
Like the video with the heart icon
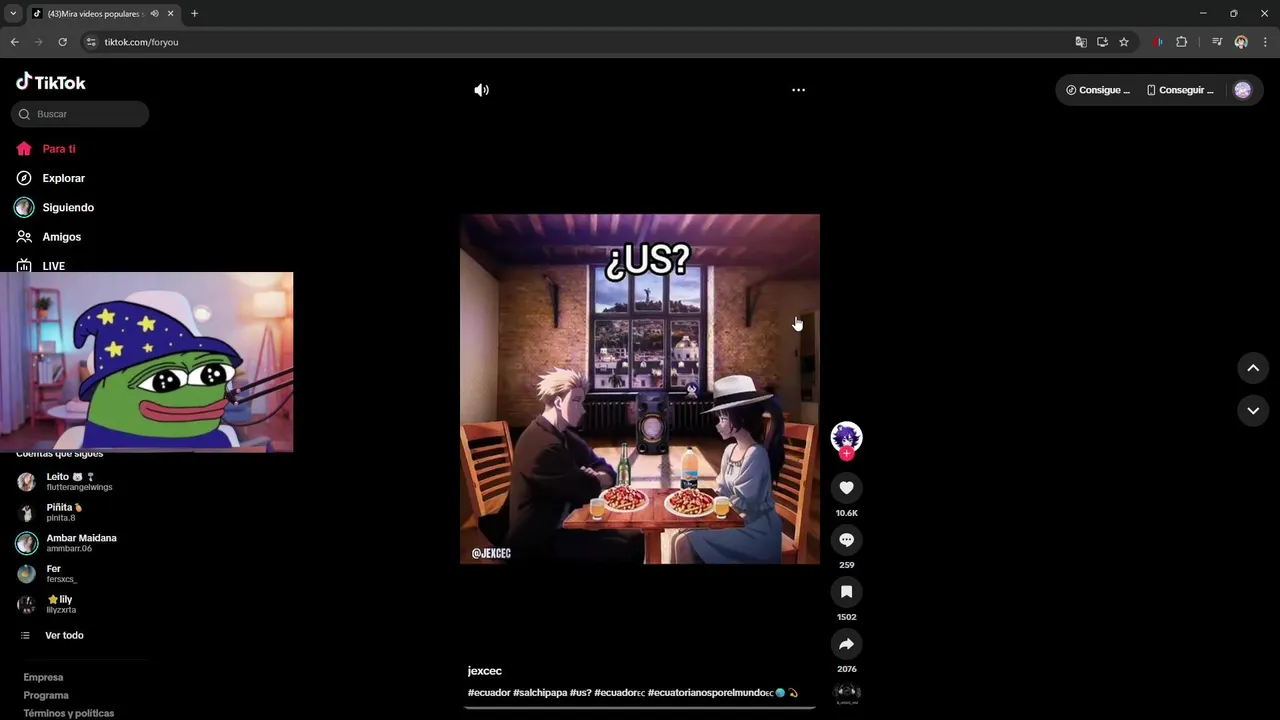(846, 487)
